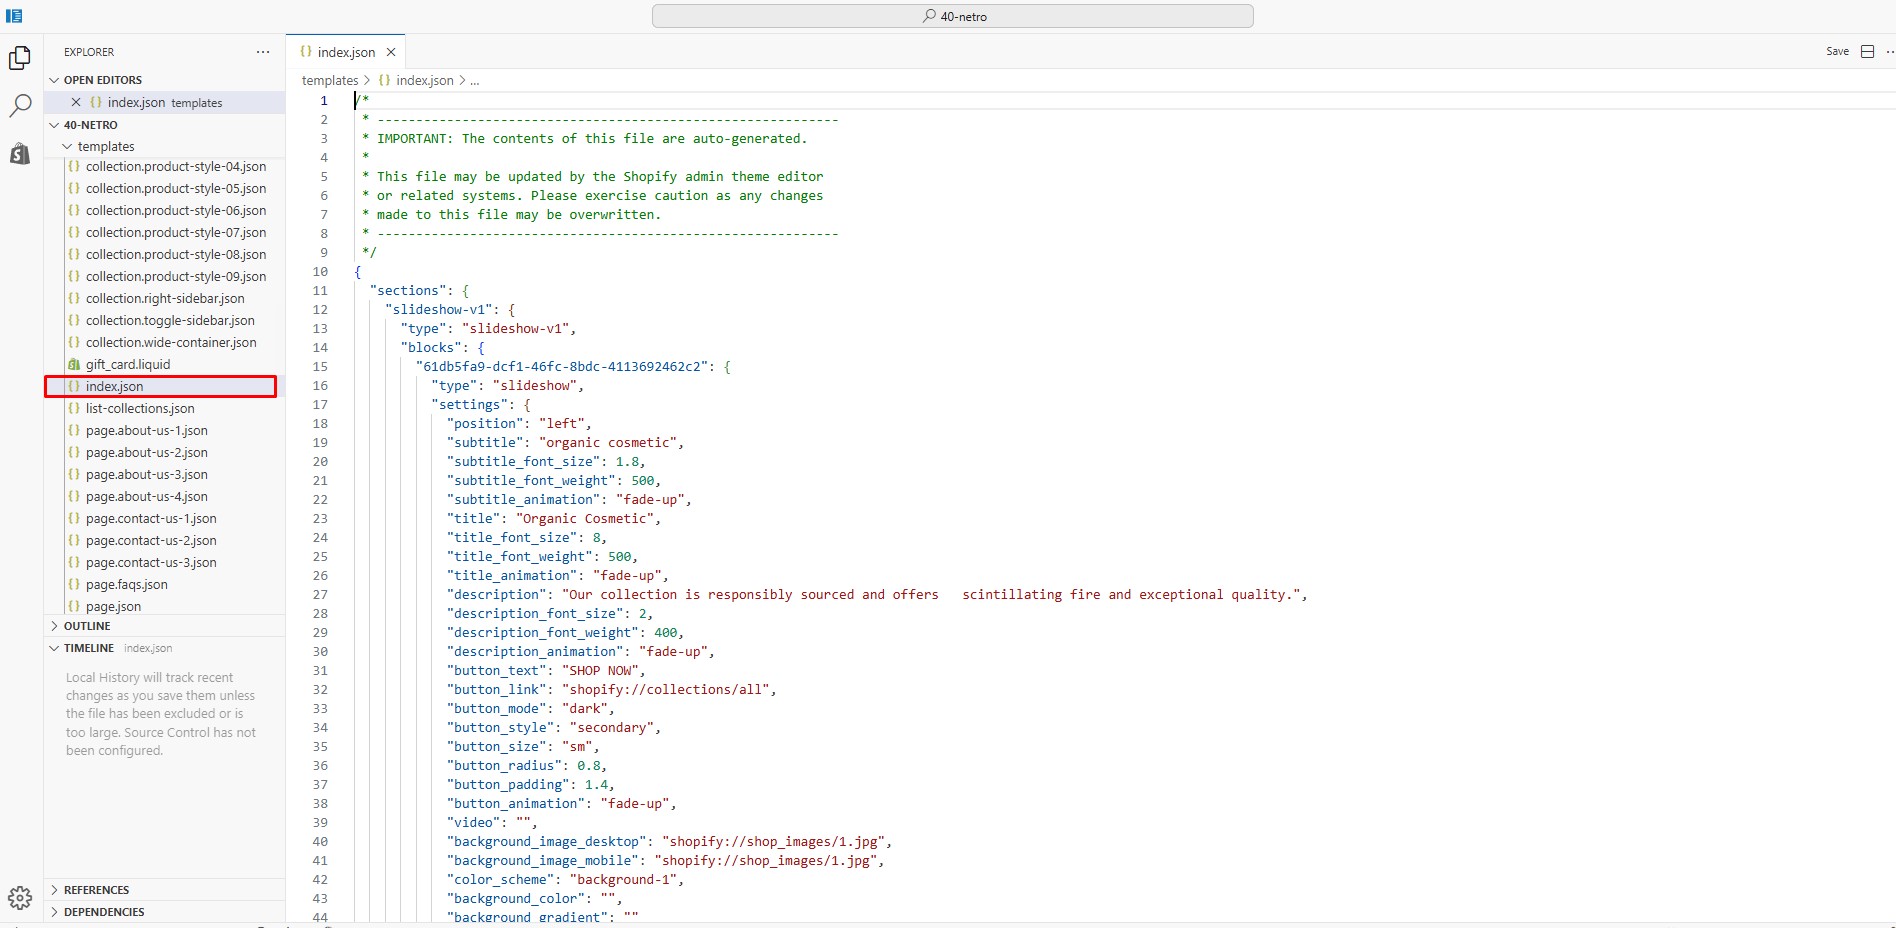Screen dimensions: 1896x928
Task: Open the Shopify panel icon
Action: pos(20,153)
